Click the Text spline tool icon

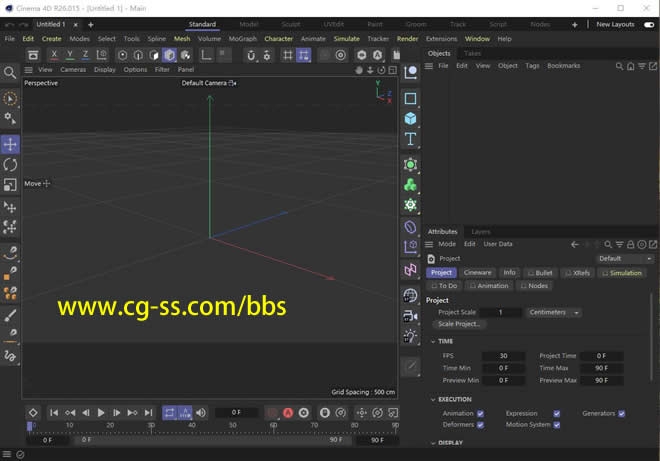pyautogui.click(x=410, y=140)
